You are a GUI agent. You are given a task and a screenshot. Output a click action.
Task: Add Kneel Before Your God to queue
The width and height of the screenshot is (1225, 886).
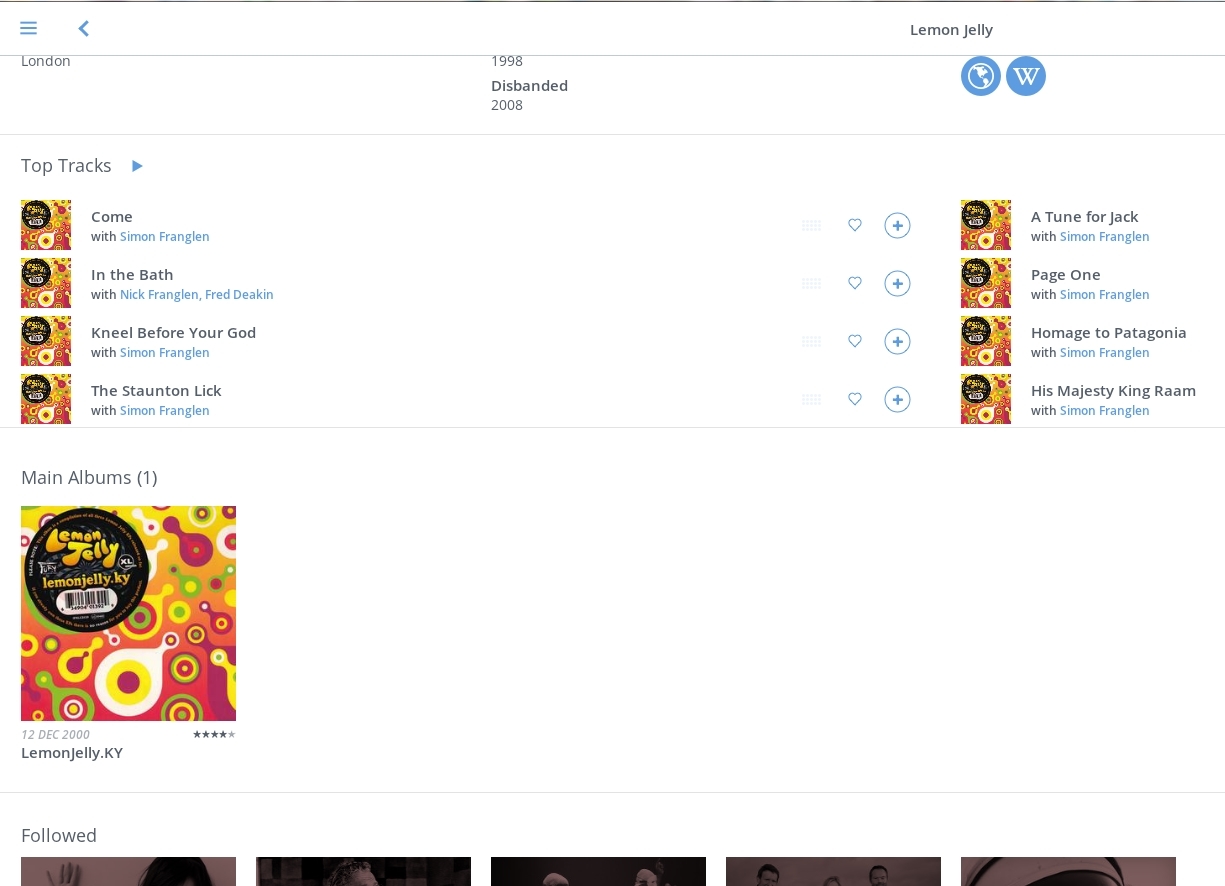897,342
